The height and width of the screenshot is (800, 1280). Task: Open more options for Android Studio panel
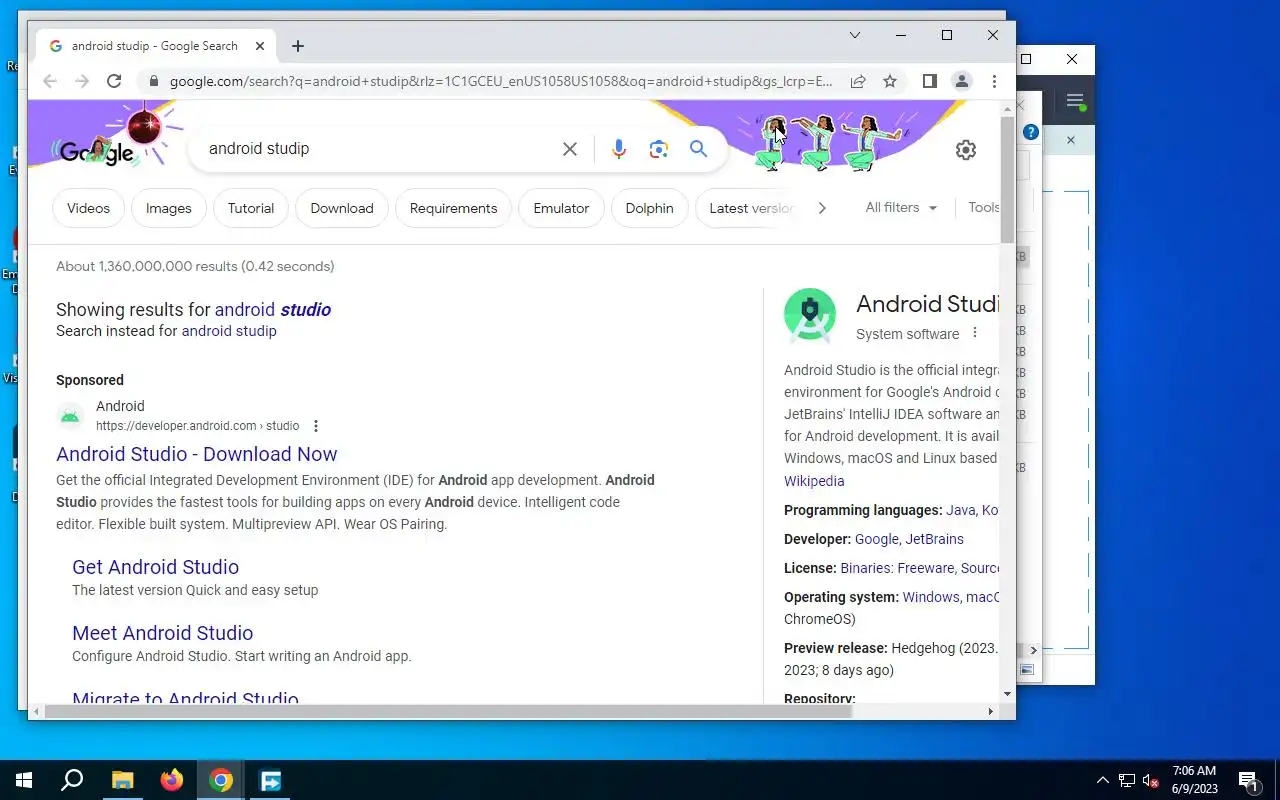click(975, 333)
